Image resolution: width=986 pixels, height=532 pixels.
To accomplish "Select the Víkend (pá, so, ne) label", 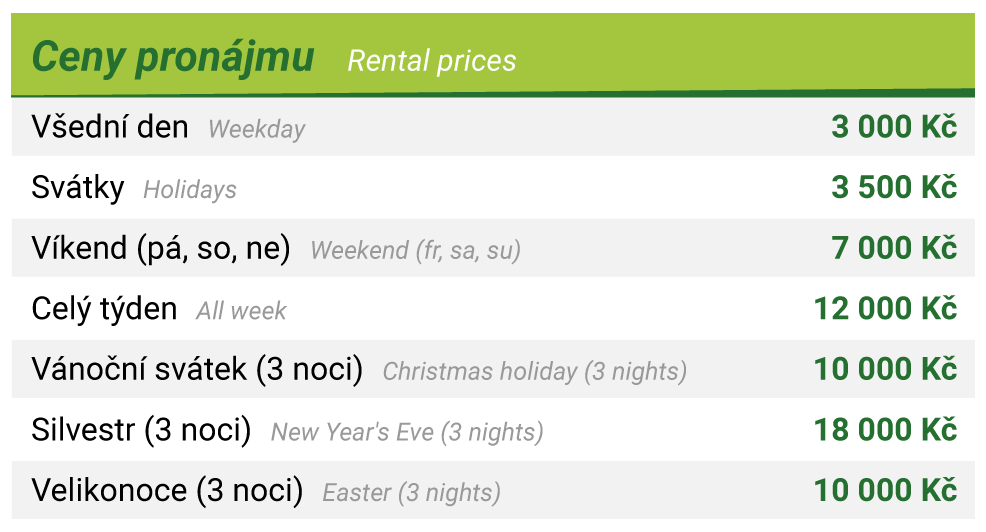I will click(x=161, y=248).
